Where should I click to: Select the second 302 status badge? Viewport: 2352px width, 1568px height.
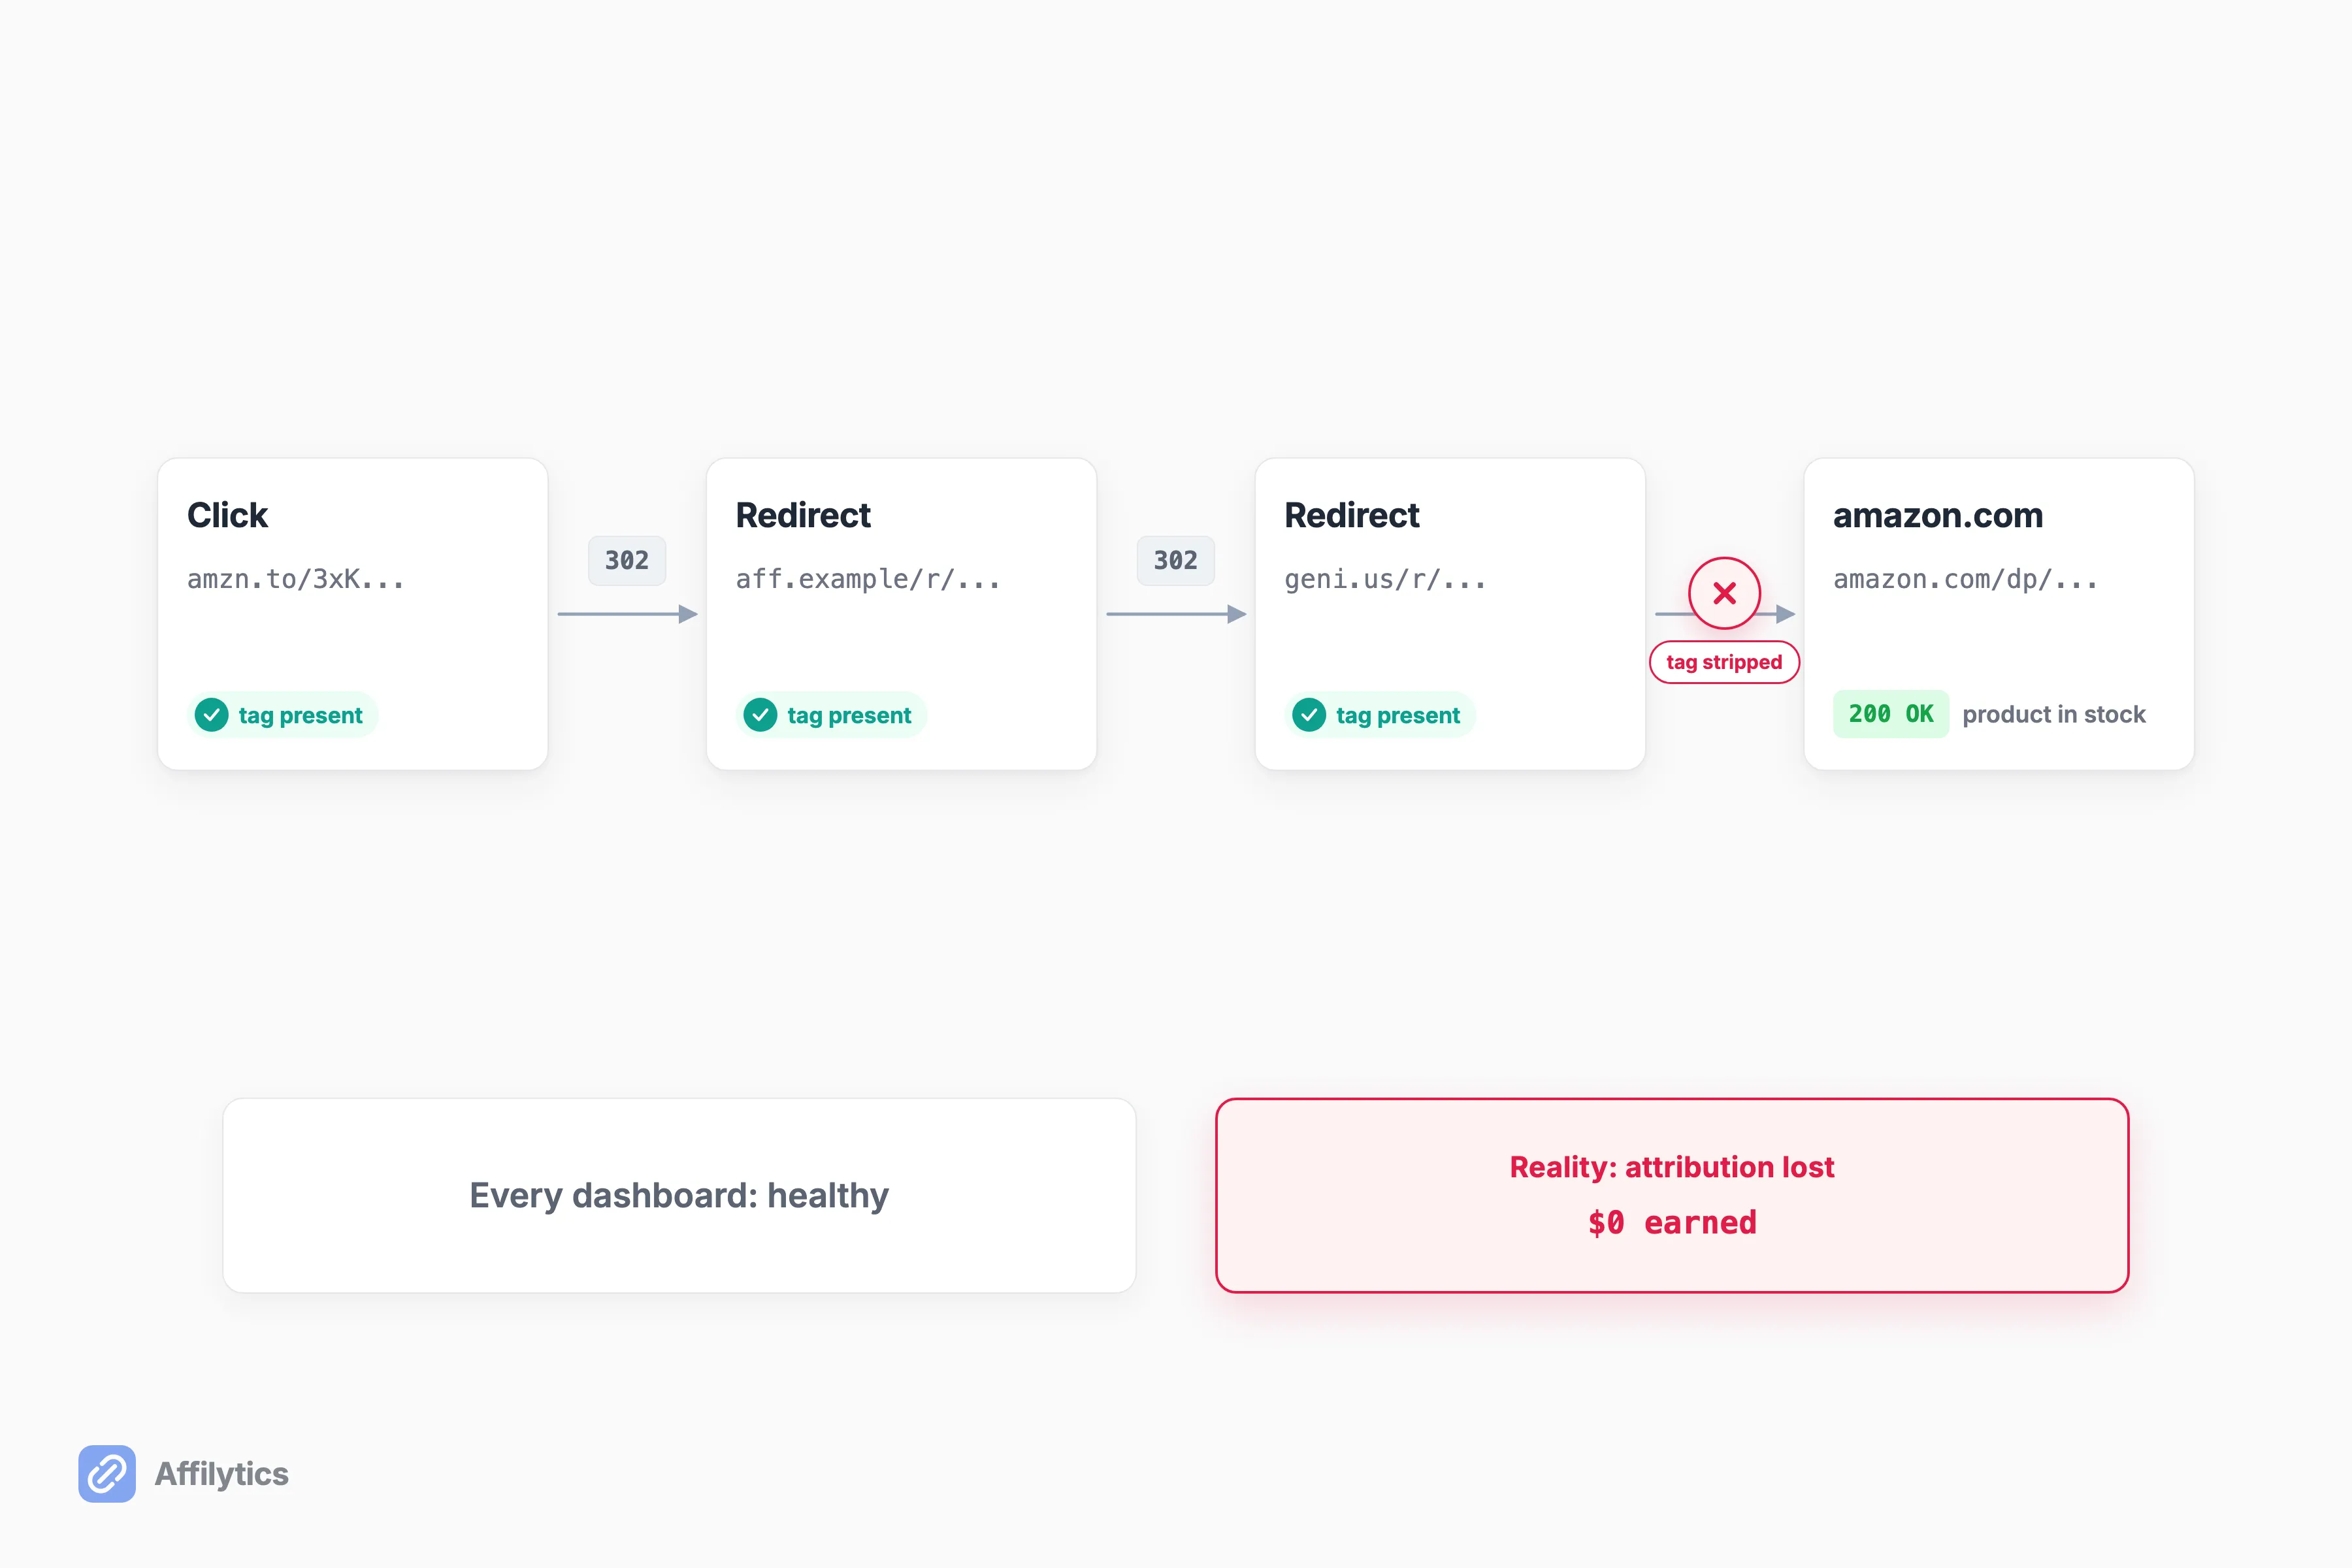click(1176, 560)
